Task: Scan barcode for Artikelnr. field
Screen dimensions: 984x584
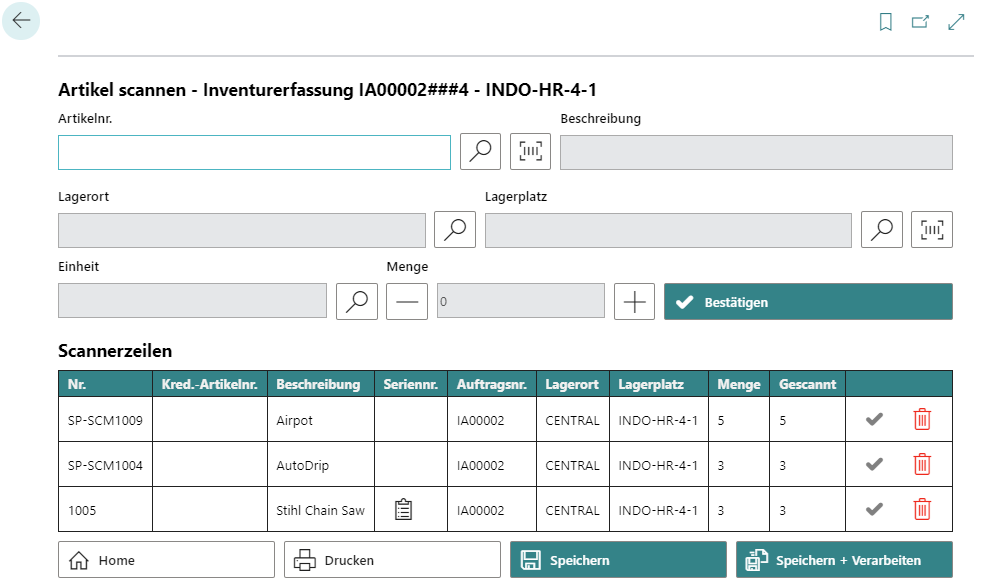Action: (x=530, y=151)
